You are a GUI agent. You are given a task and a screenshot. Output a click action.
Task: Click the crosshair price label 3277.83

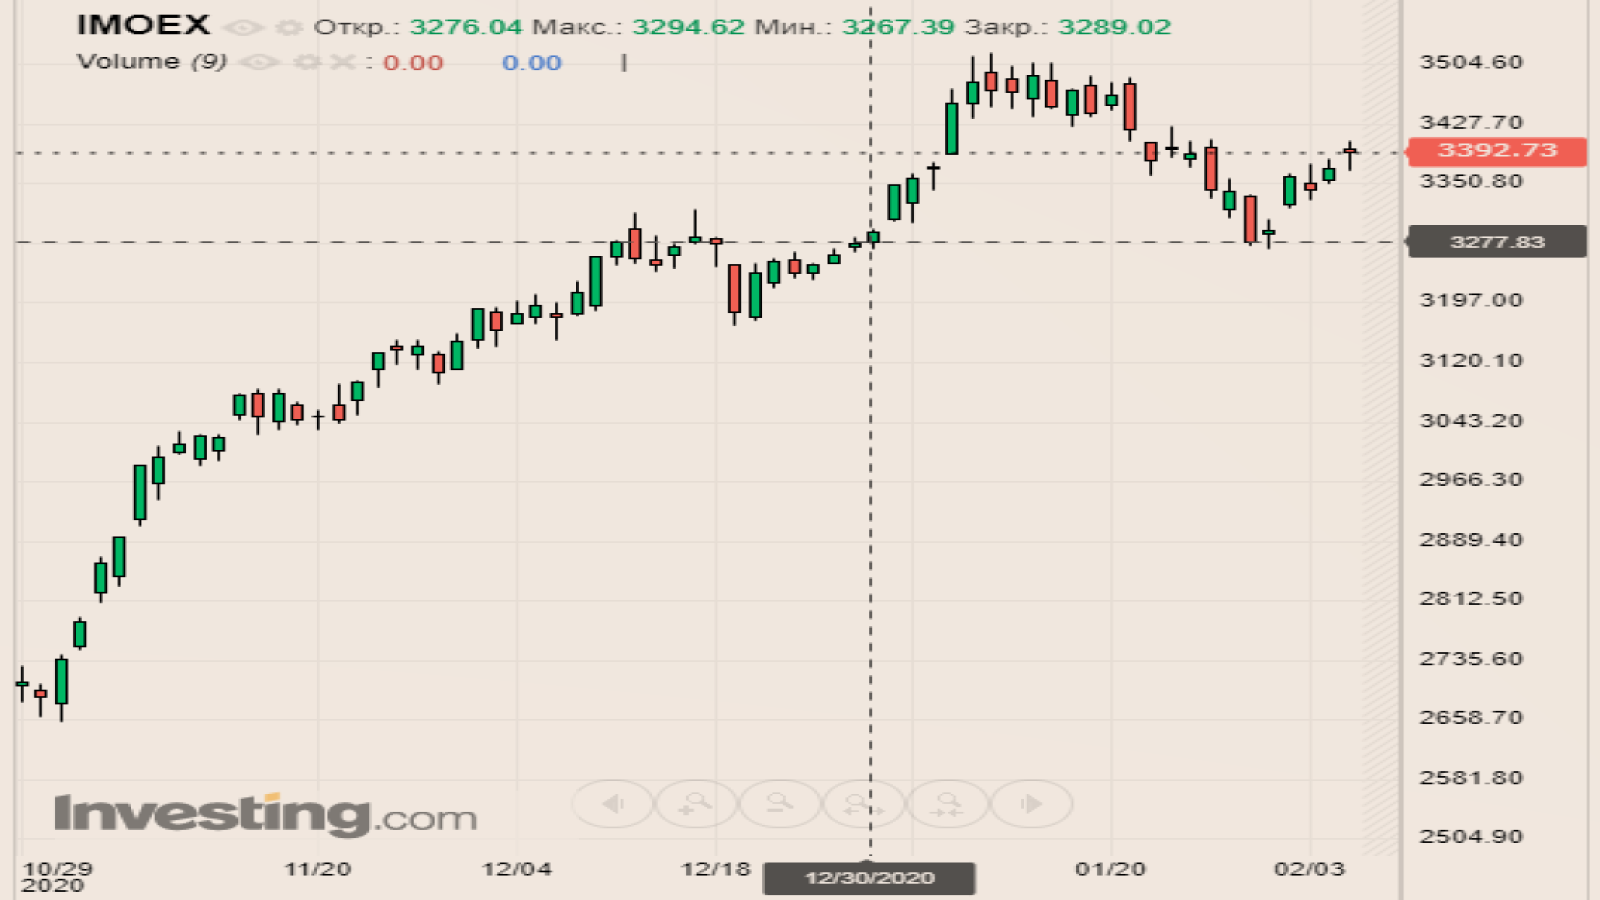[1497, 242]
